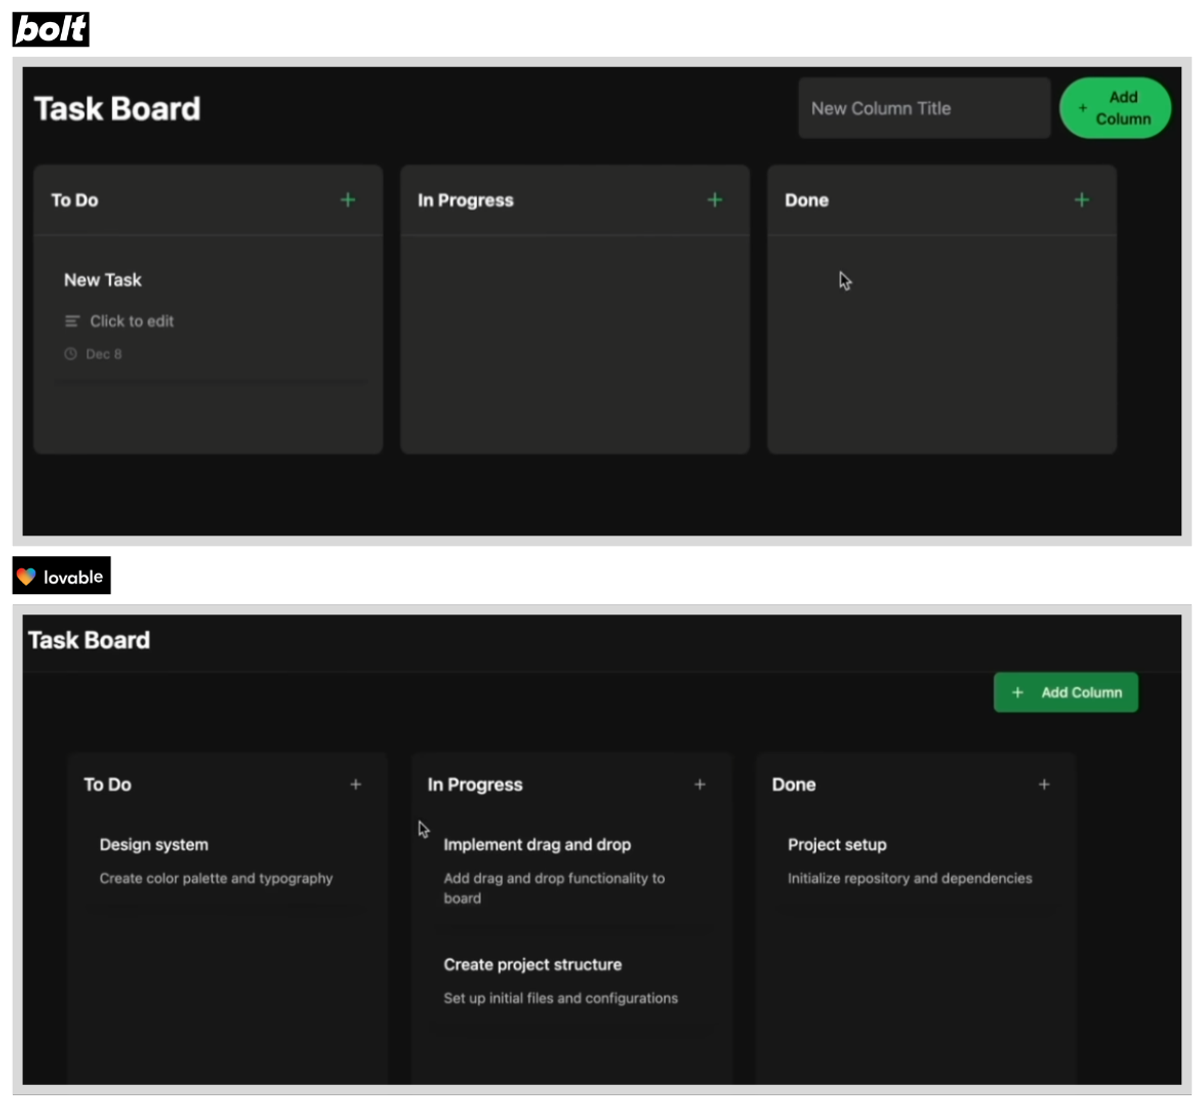Viewport: 1200px width, 1104px height.
Task: Click the Task Board heading in Bolt board
Action: pyautogui.click(x=117, y=108)
